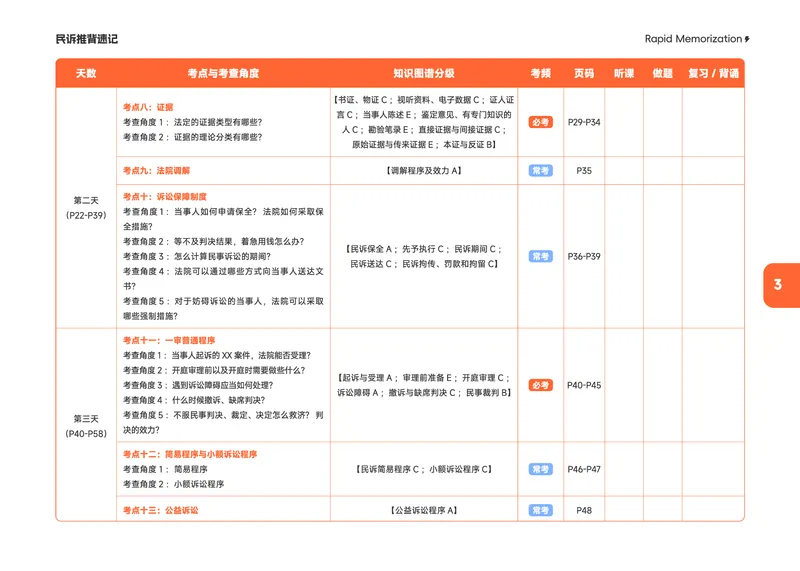Click the cell 【调解程序及效力 A】
The image size is (800, 571).
[x=423, y=170]
